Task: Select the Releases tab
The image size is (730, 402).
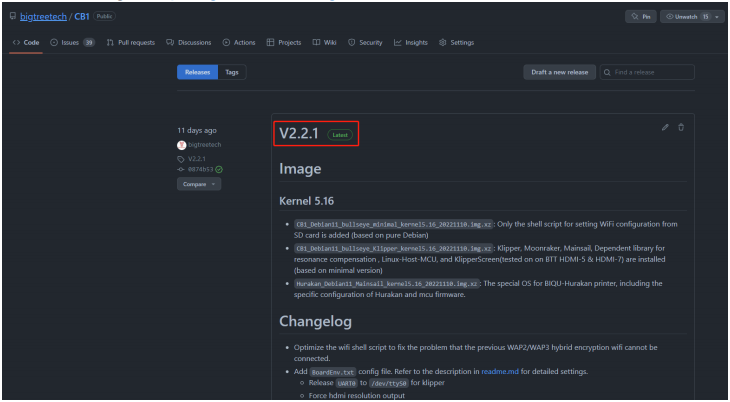Action: (x=197, y=72)
